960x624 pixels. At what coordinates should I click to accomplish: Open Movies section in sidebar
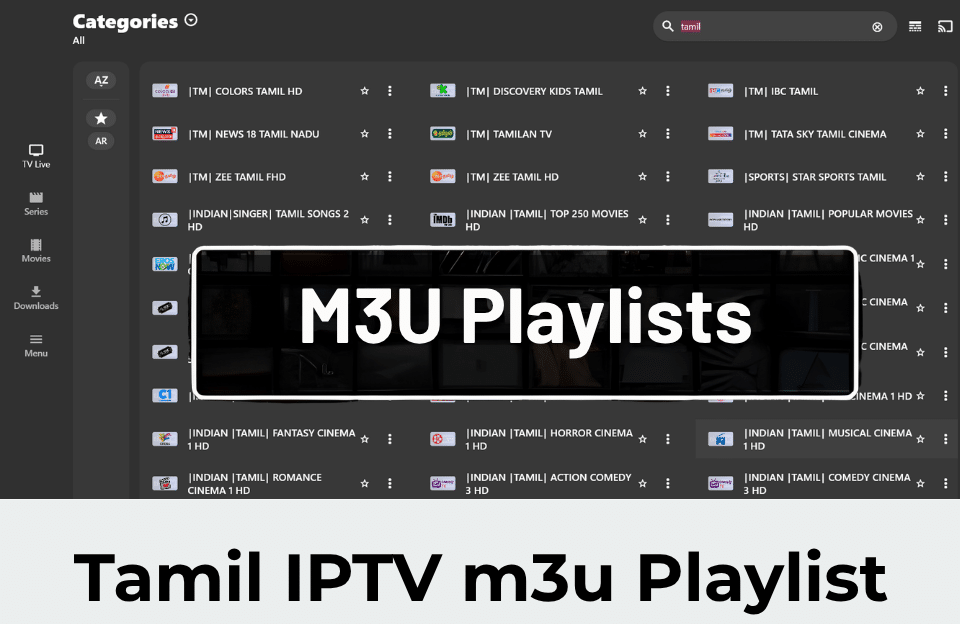coord(36,250)
